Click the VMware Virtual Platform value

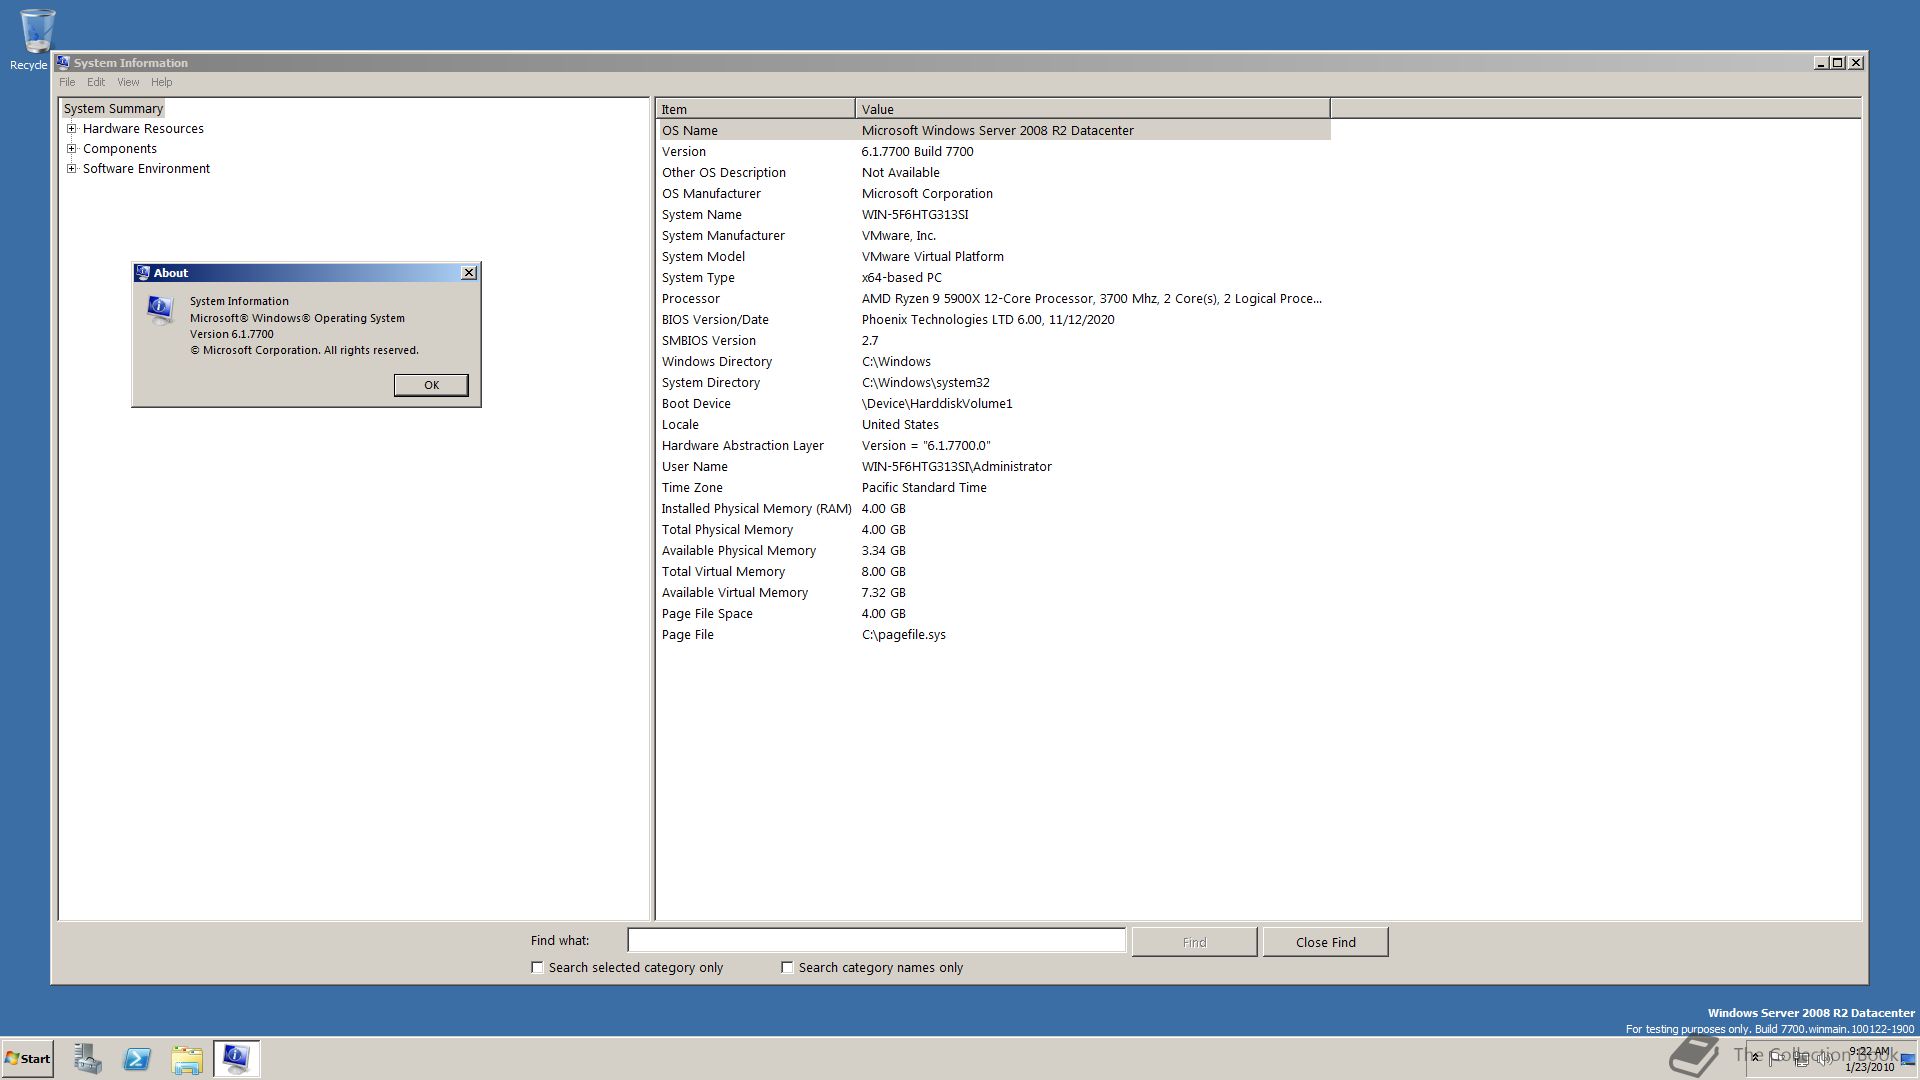pyautogui.click(x=933, y=256)
